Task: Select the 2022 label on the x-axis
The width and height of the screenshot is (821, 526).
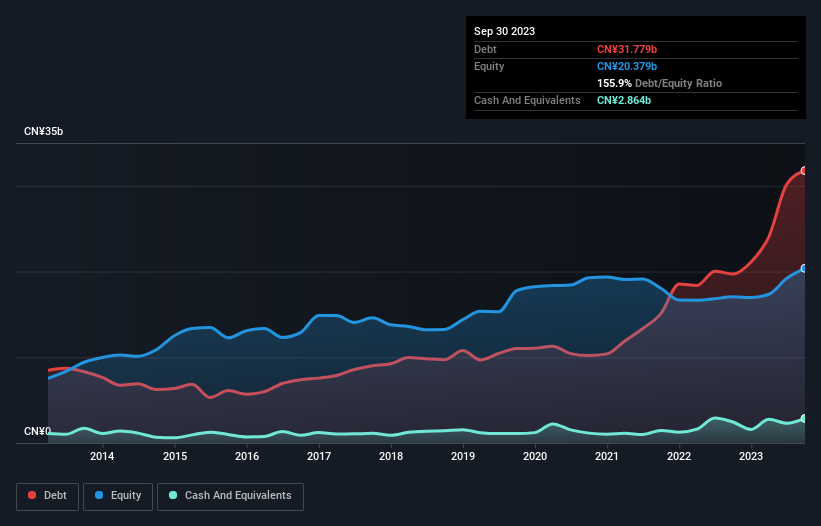Action: pyautogui.click(x=679, y=457)
